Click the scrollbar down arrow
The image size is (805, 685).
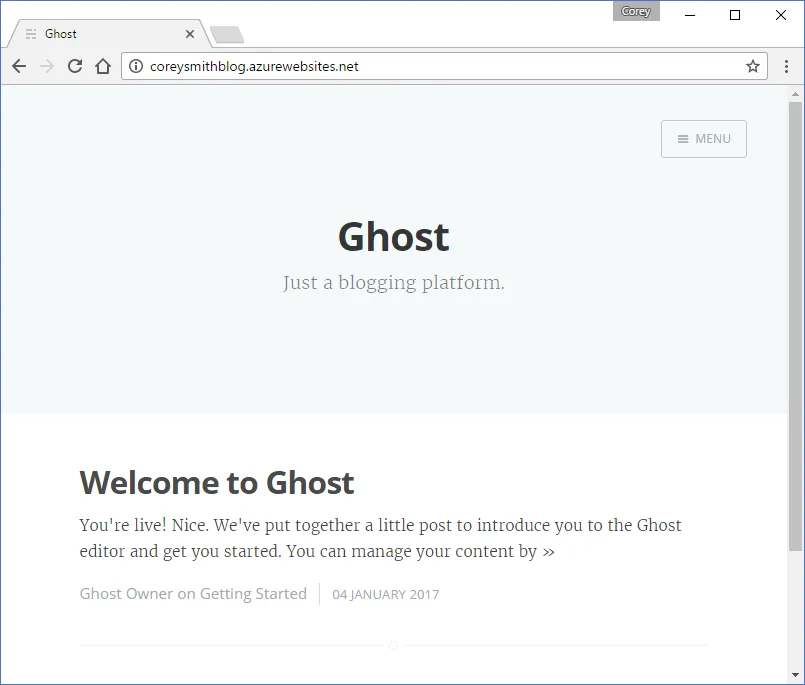pyautogui.click(x=795, y=675)
